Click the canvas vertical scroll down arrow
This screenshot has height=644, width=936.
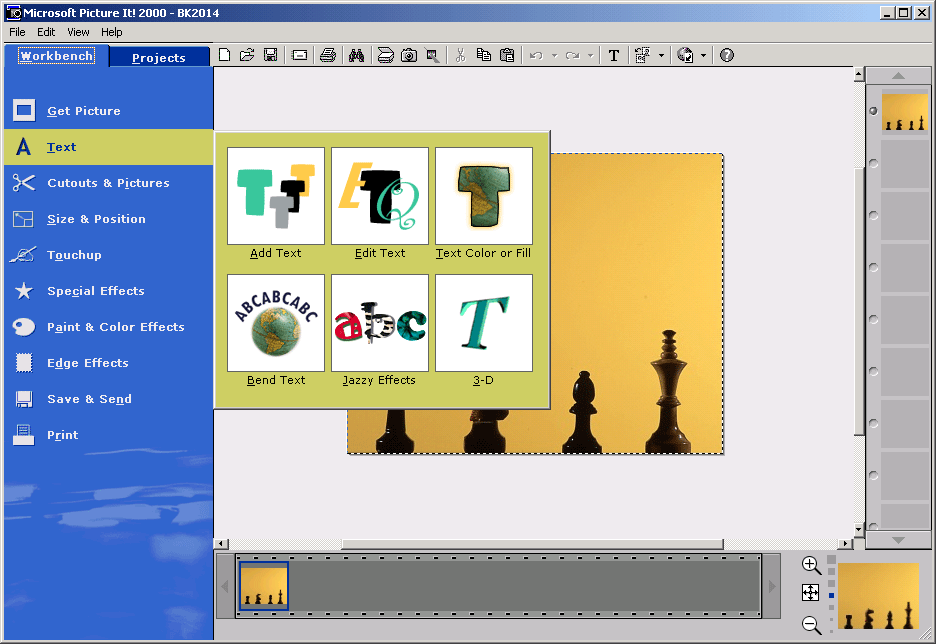pos(859,529)
